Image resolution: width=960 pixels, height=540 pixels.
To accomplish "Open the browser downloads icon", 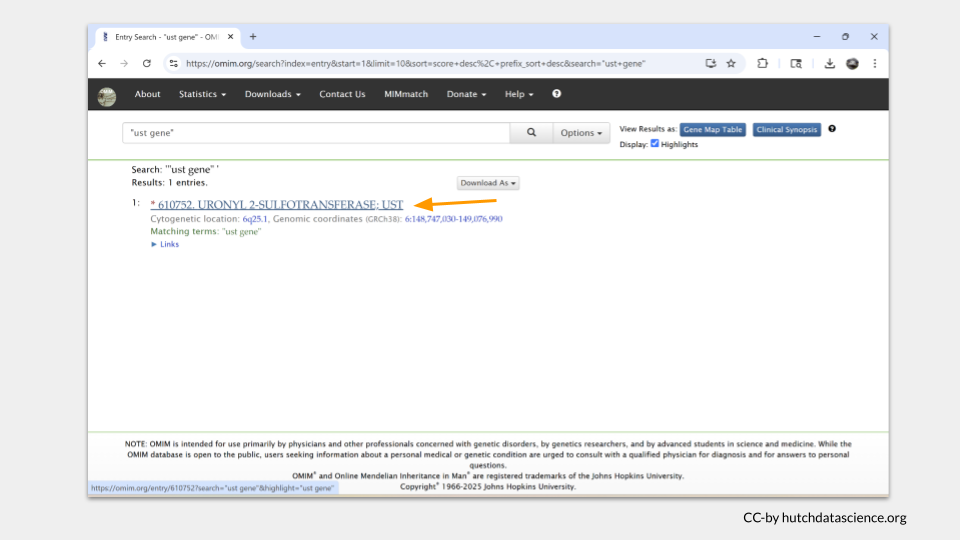I will tap(830, 64).
